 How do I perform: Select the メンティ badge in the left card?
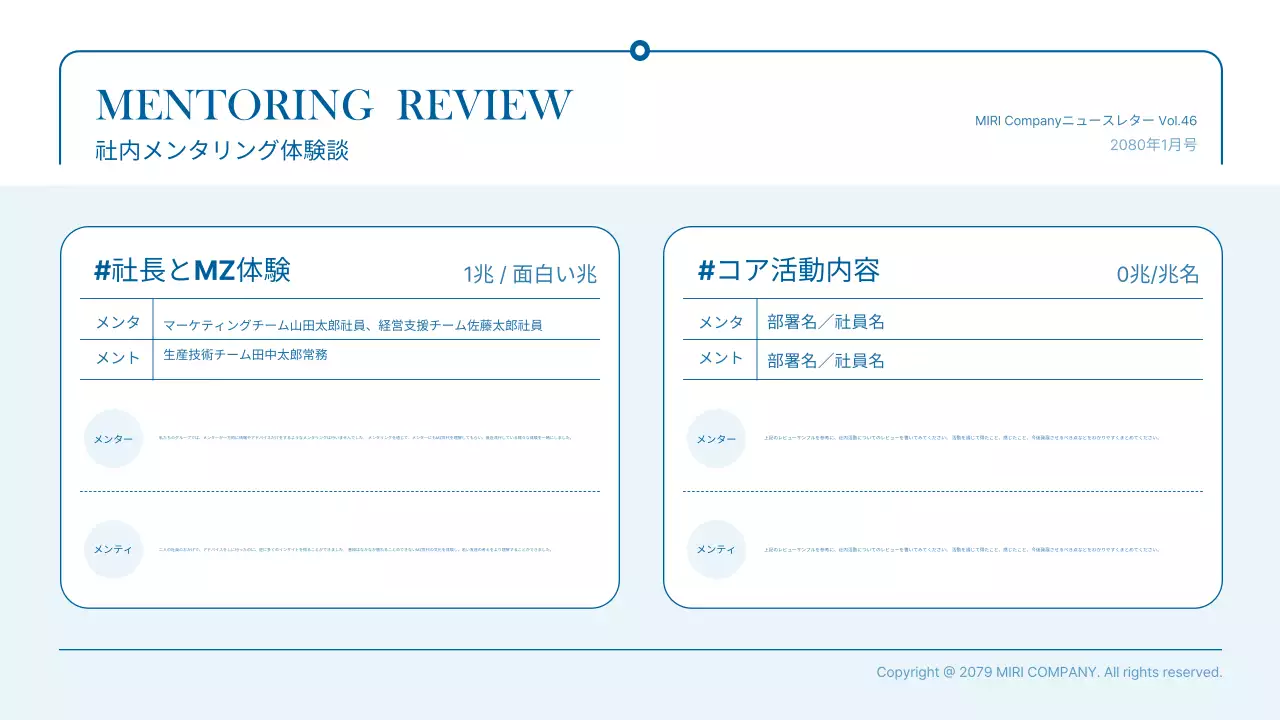(113, 549)
